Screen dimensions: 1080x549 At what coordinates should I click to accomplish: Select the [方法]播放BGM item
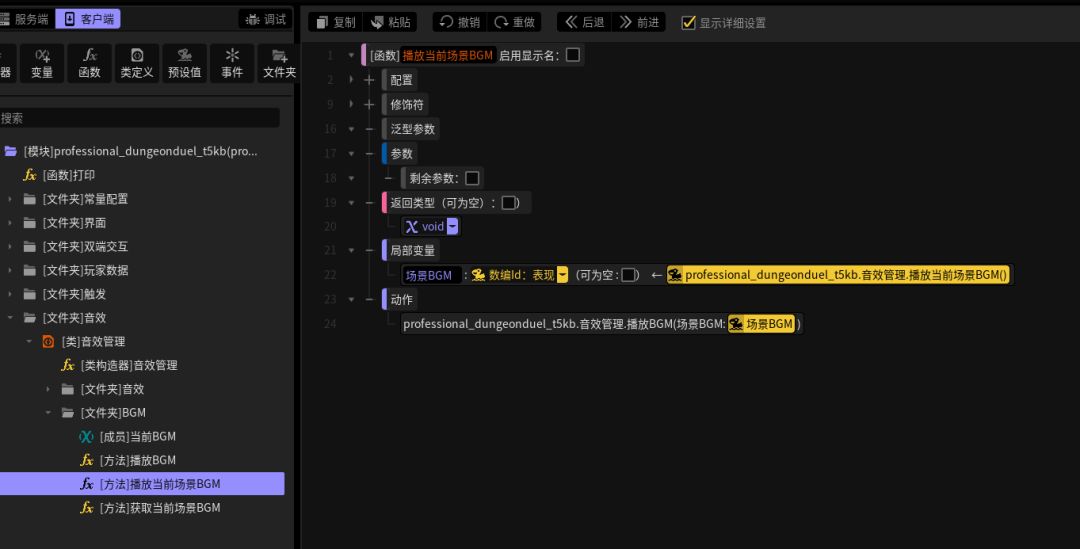tap(137, 460)
